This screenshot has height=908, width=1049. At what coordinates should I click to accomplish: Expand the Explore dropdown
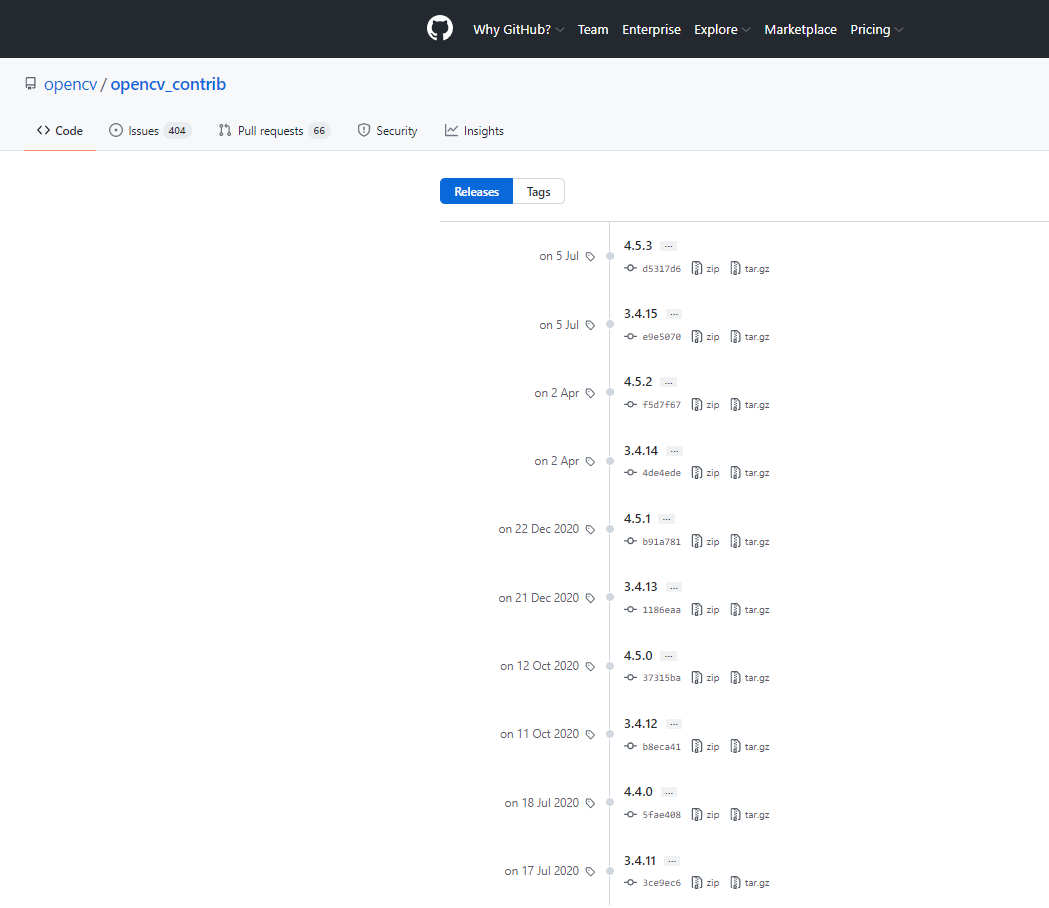722,29
